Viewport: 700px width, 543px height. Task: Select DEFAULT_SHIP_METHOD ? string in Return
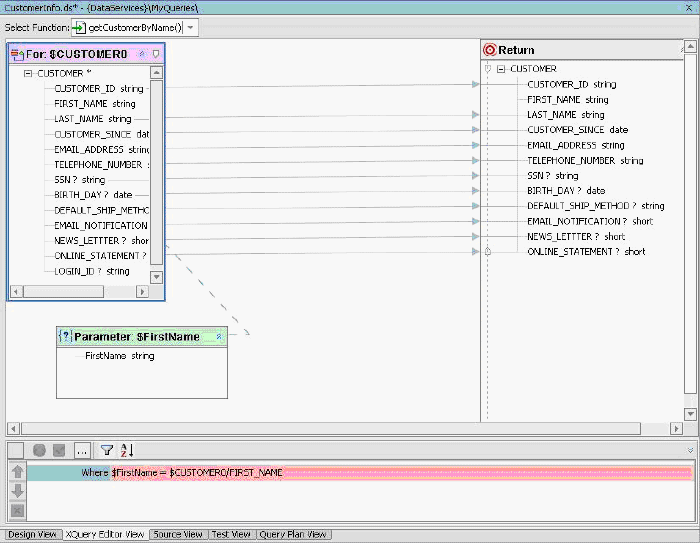(596, 206)
